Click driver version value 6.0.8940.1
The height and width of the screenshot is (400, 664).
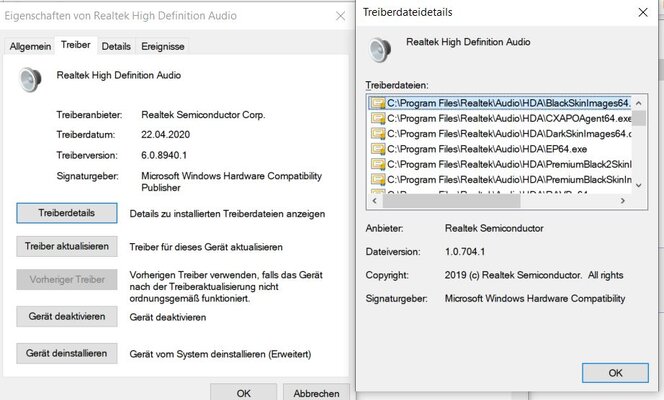pos(164,155)
